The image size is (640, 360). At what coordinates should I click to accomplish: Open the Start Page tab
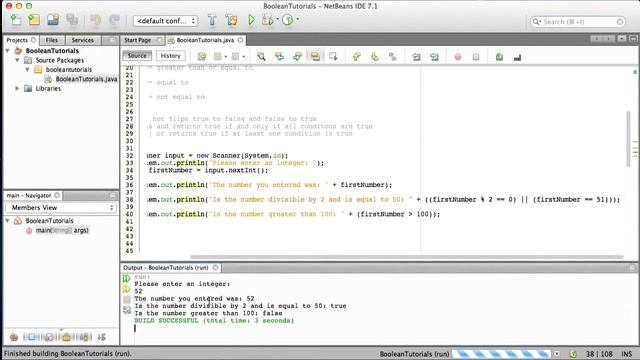point(138,40)
